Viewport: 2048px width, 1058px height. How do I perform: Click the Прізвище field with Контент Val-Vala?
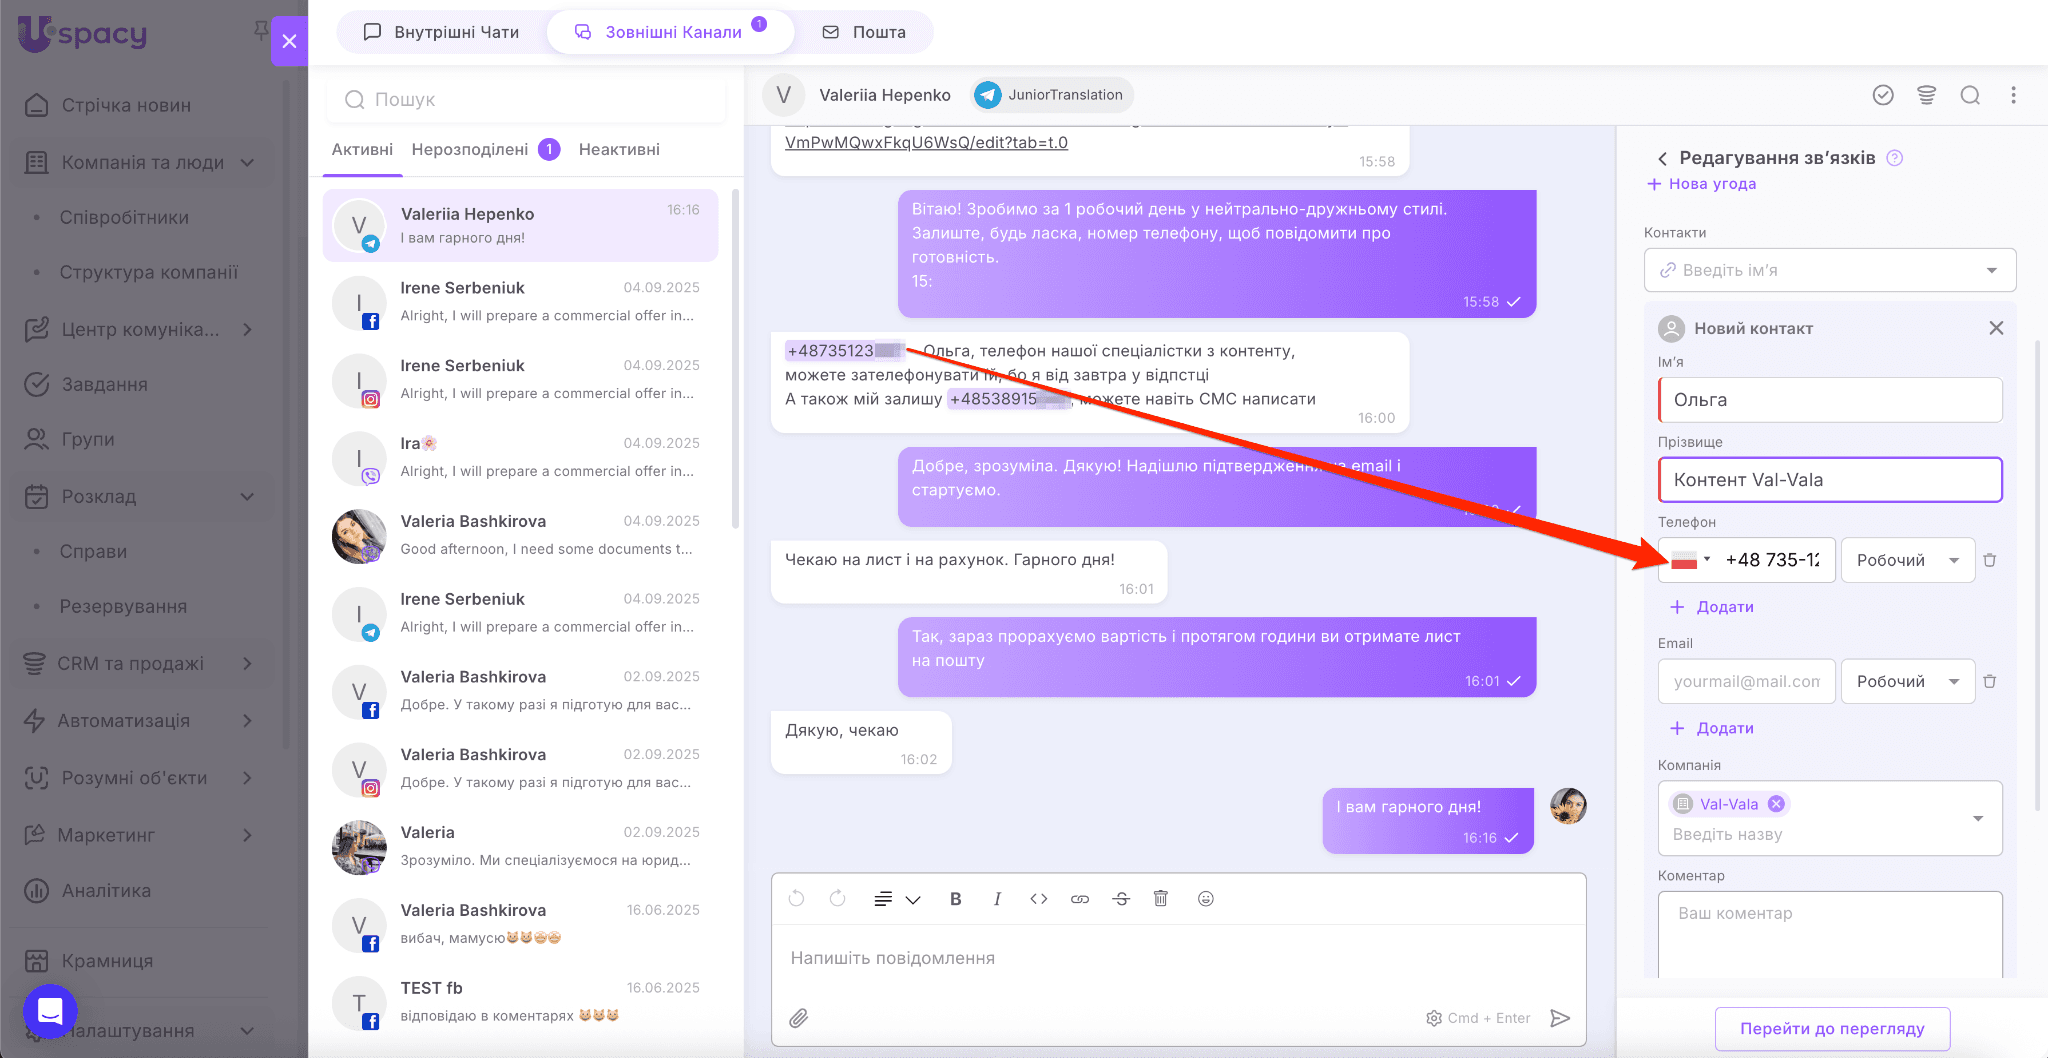(1830, 480)
